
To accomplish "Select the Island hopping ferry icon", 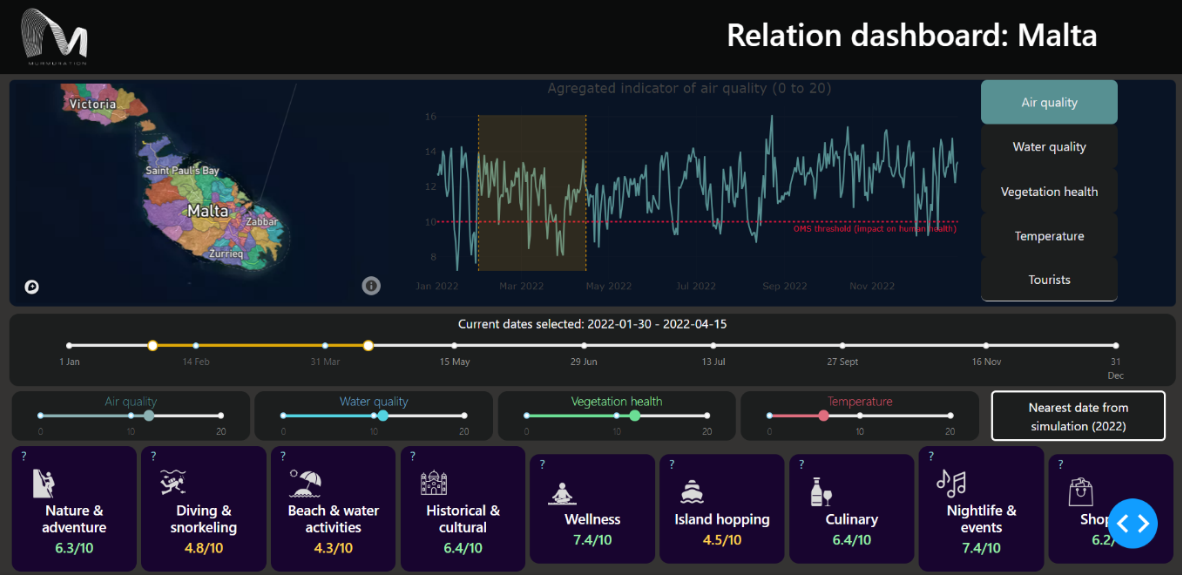I will tap(692, 491).
